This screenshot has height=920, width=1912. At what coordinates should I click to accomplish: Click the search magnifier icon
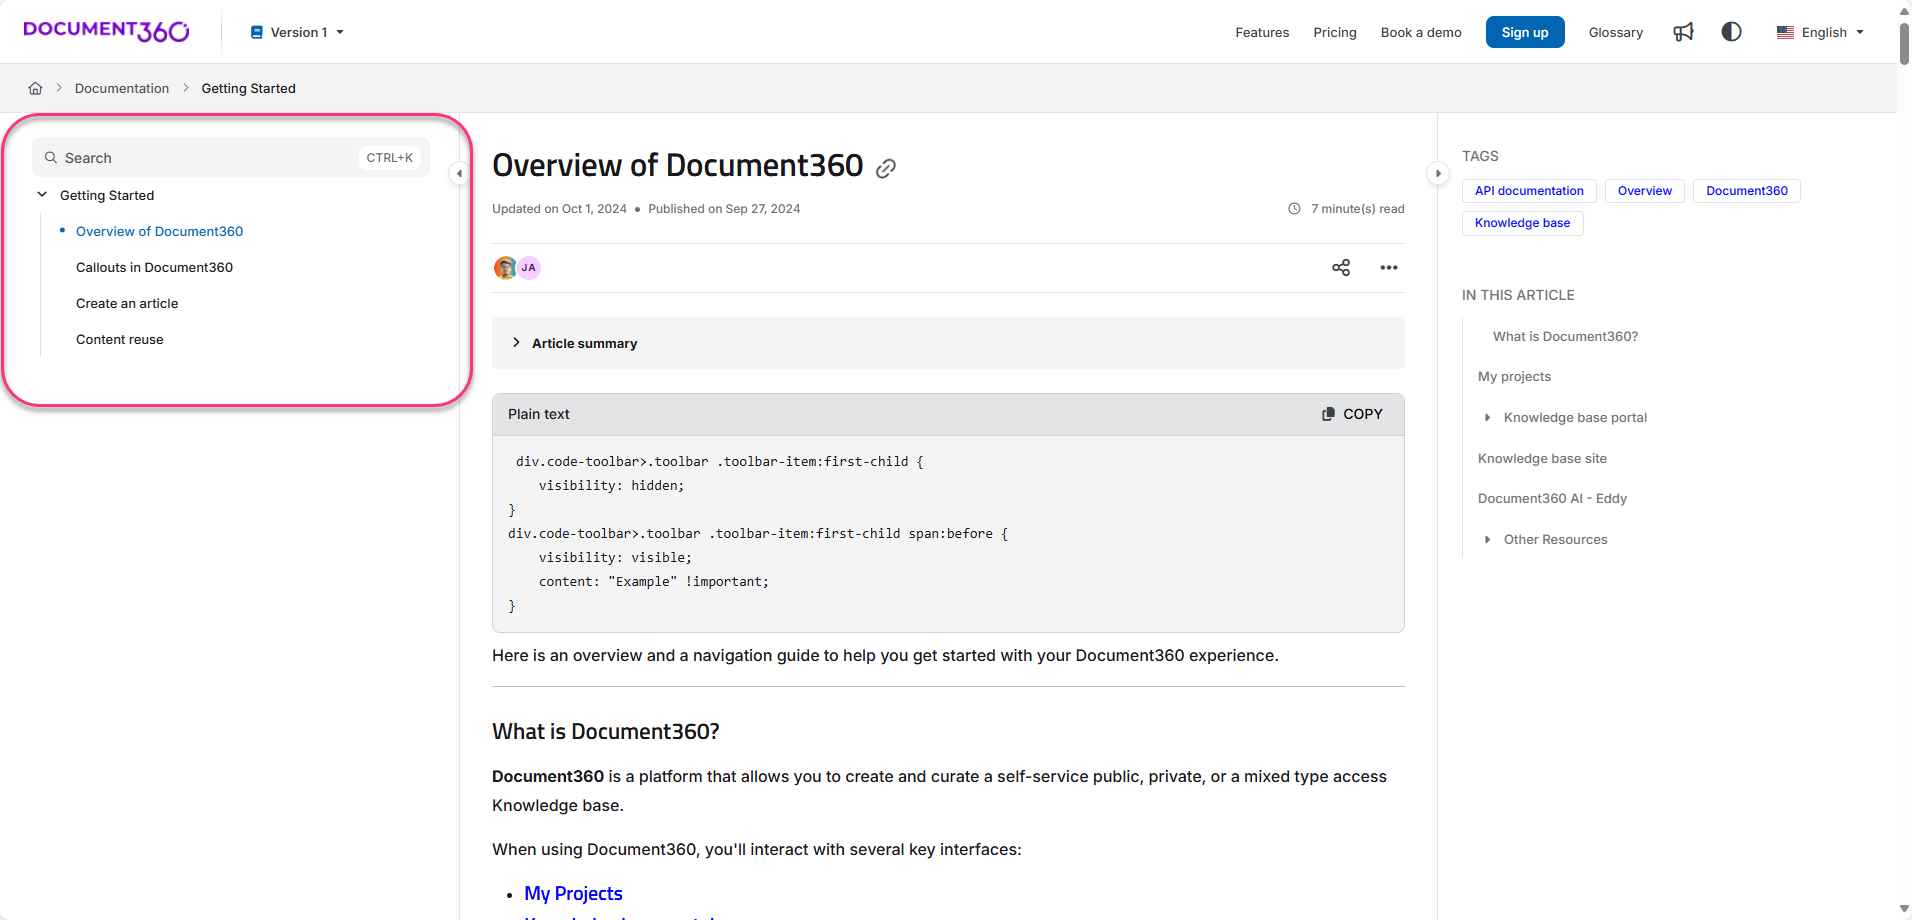51,157
